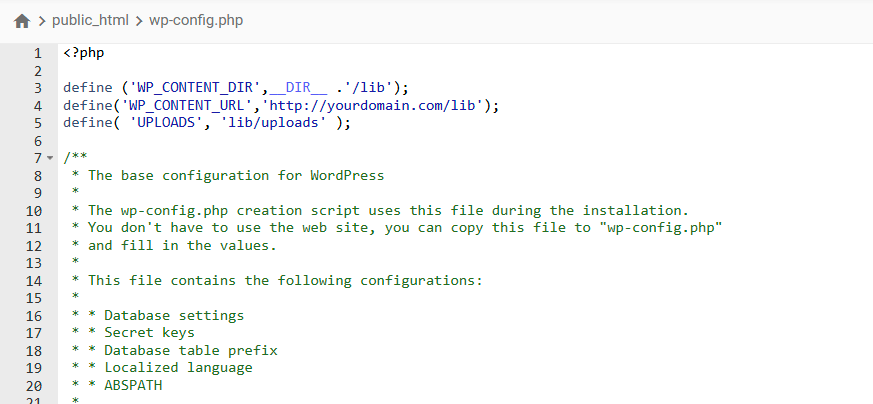Click line number 3 in the gutter
873x404 pixels.
coord(37,88)
